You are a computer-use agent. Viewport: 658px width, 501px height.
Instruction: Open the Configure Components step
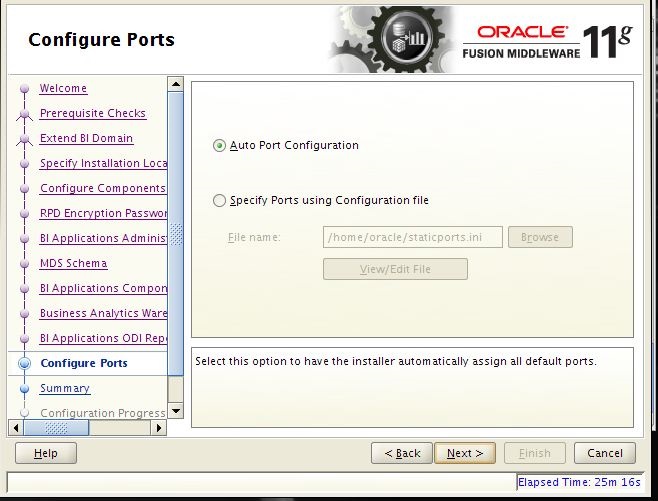pos(103,188)
